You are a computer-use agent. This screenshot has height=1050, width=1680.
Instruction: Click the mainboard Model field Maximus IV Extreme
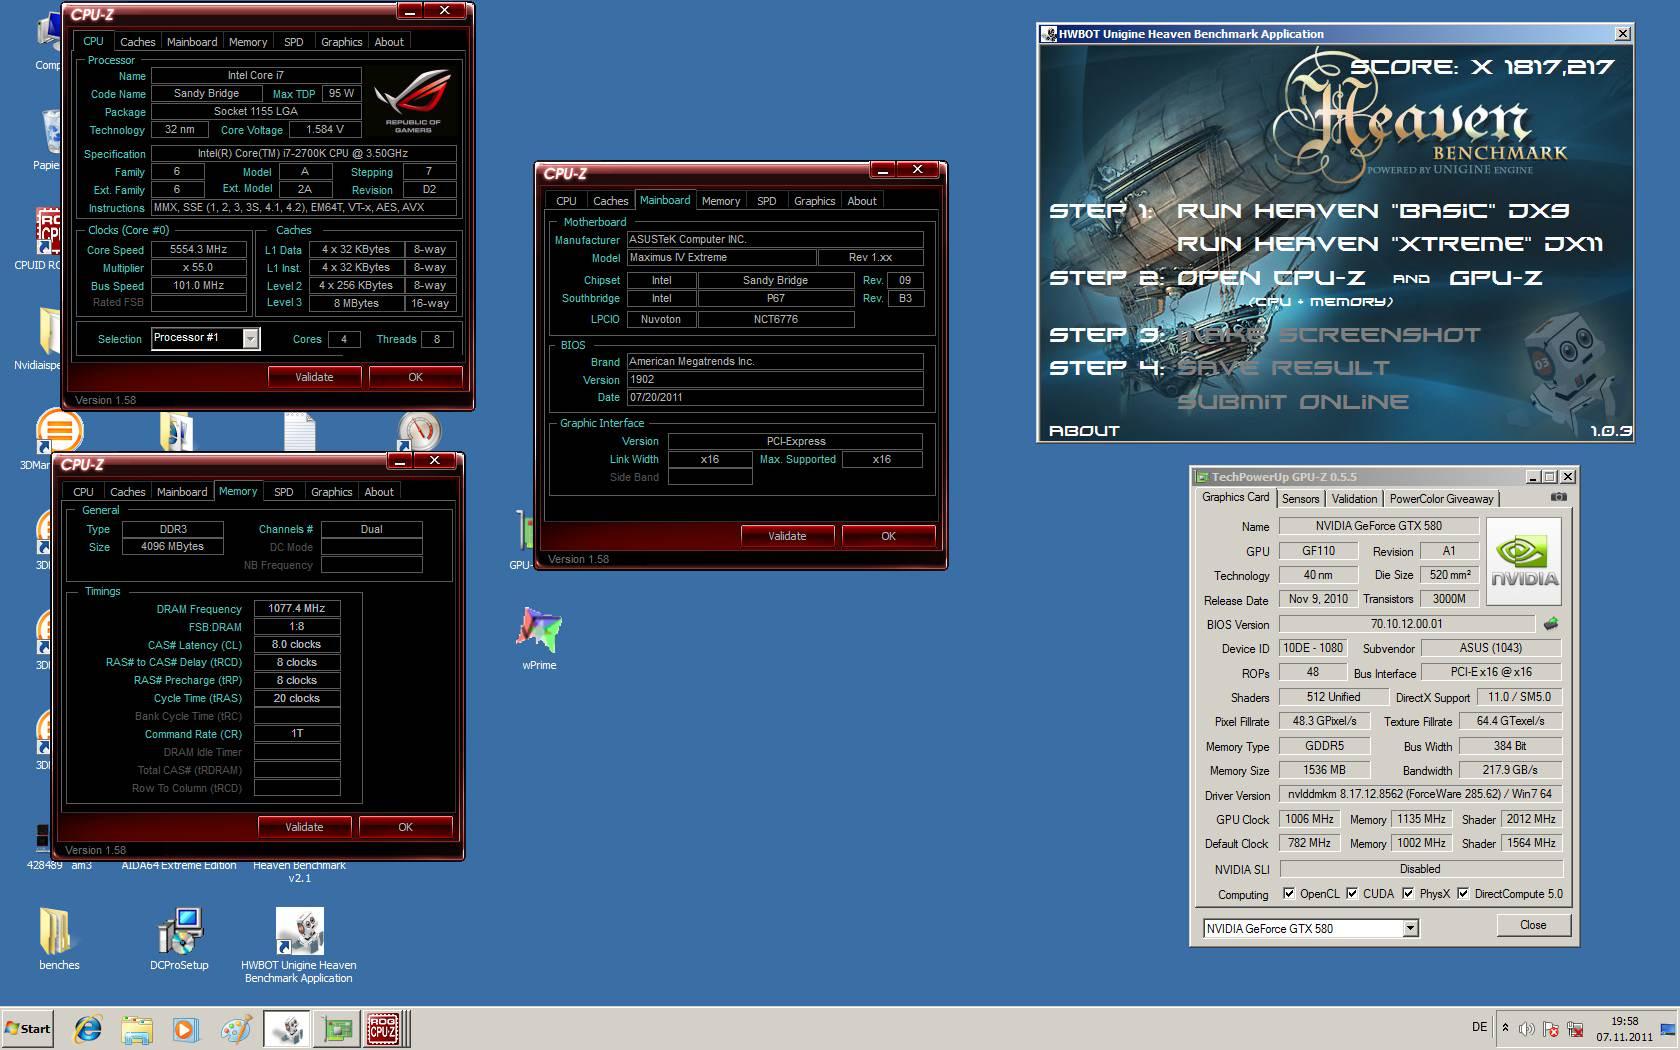point(720,258)
